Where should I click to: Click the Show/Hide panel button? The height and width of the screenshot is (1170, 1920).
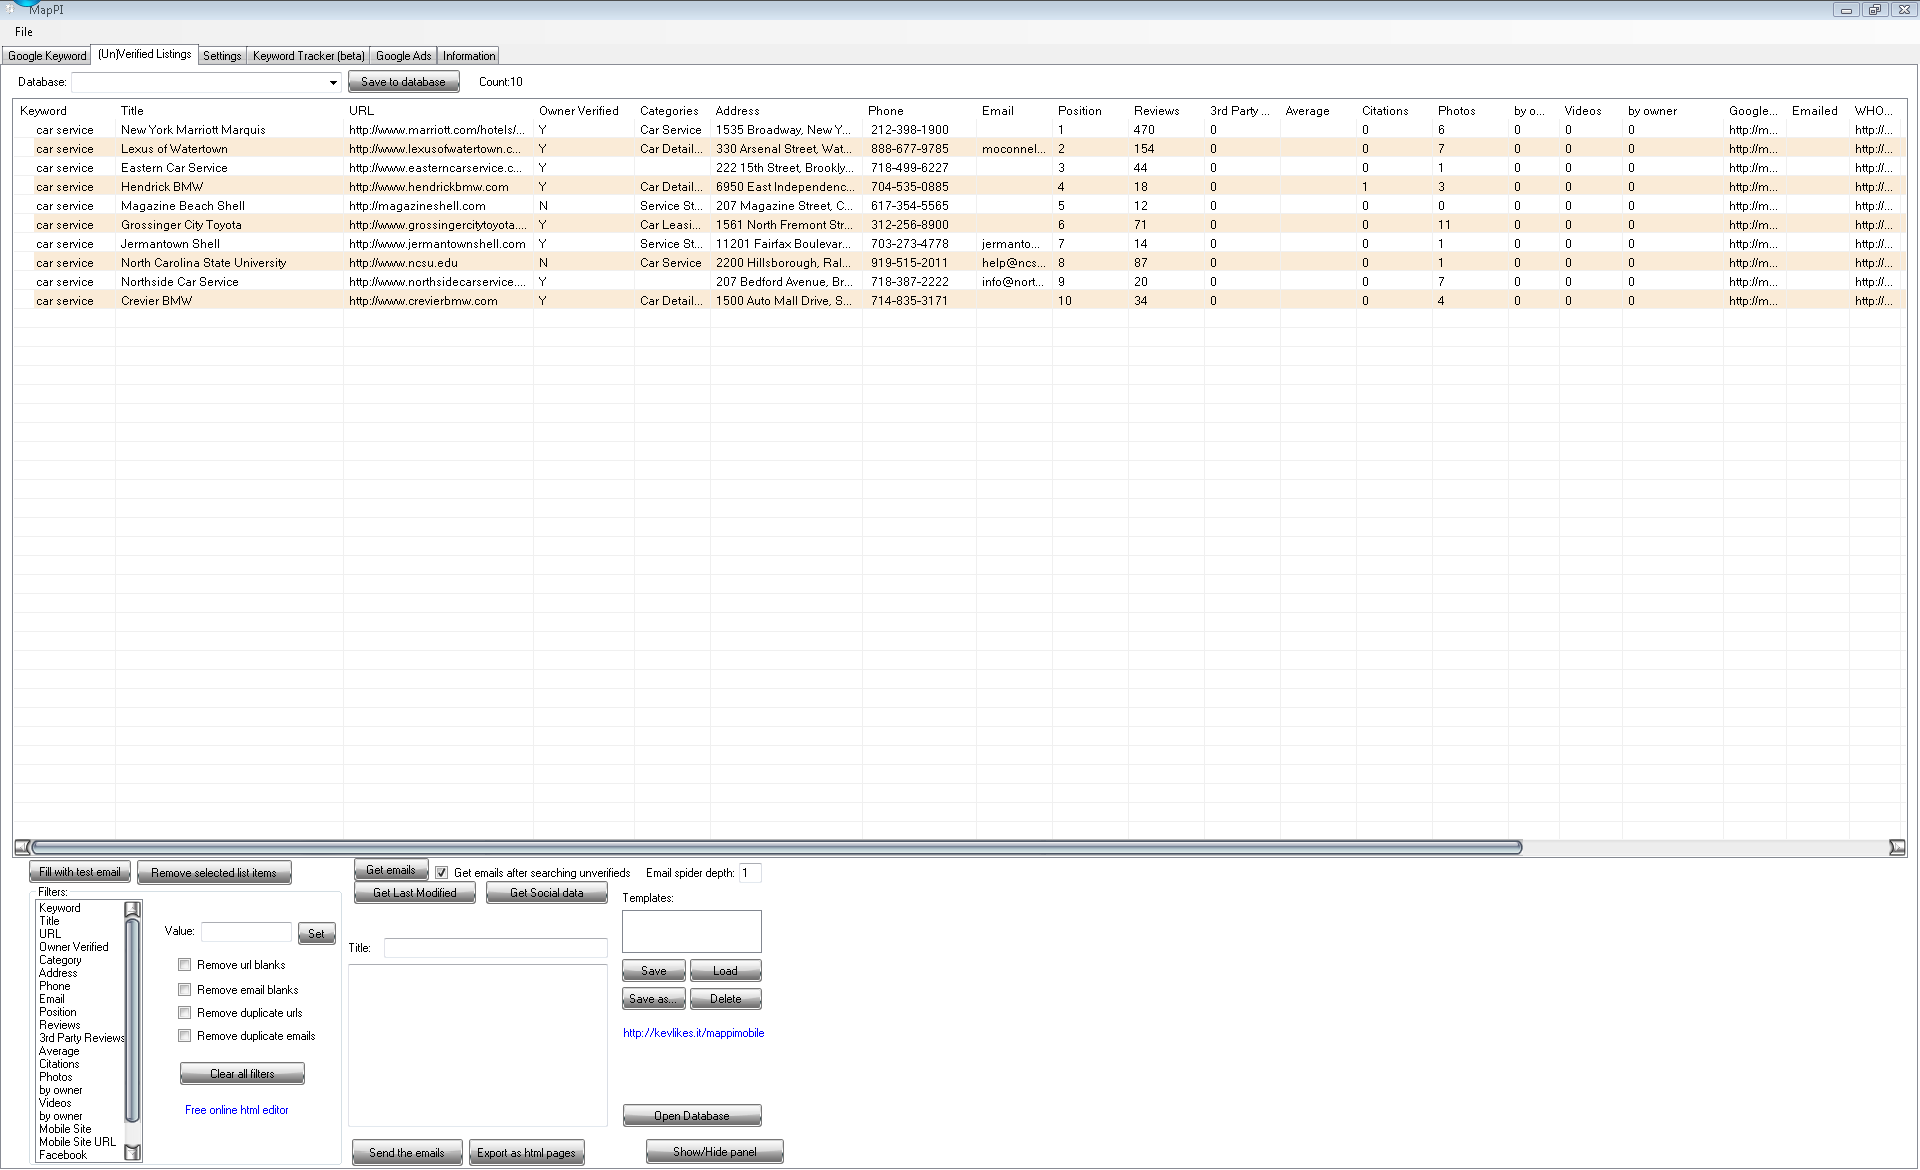pyautogui.click(x=715, y=1152)
